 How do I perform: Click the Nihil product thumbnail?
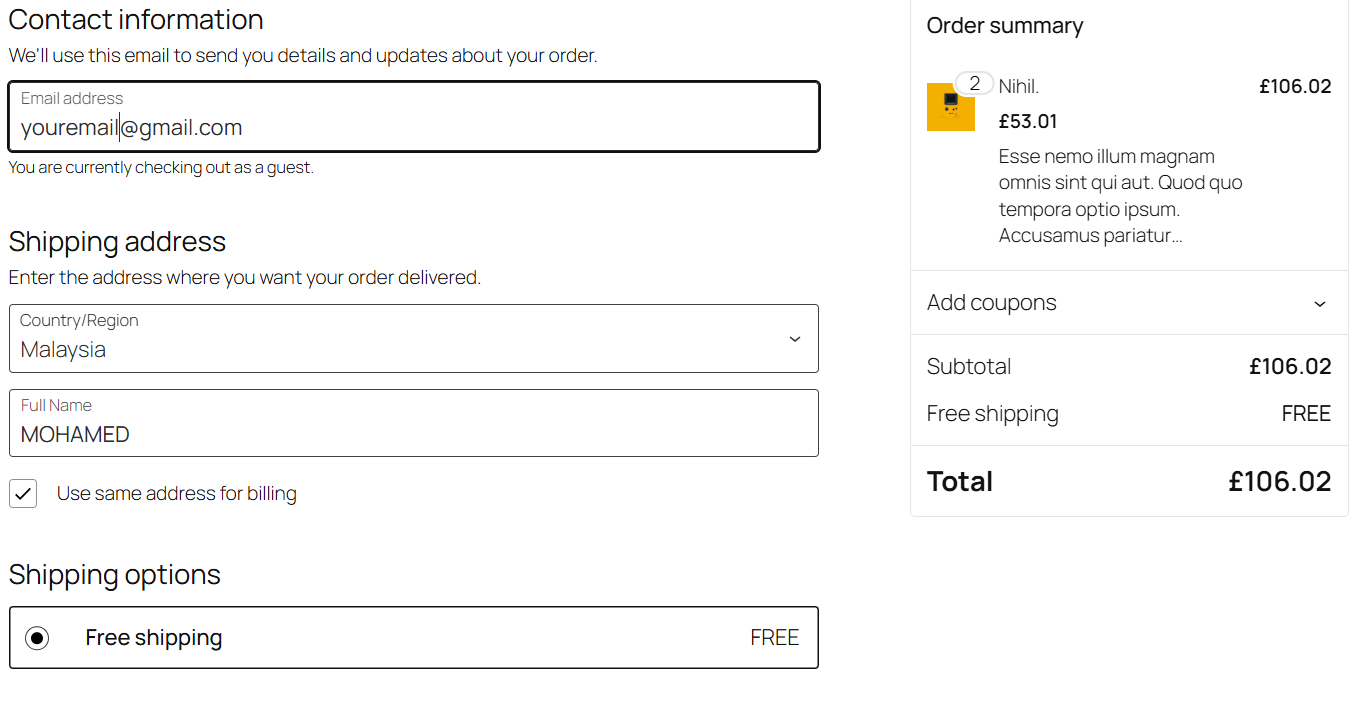951,106
